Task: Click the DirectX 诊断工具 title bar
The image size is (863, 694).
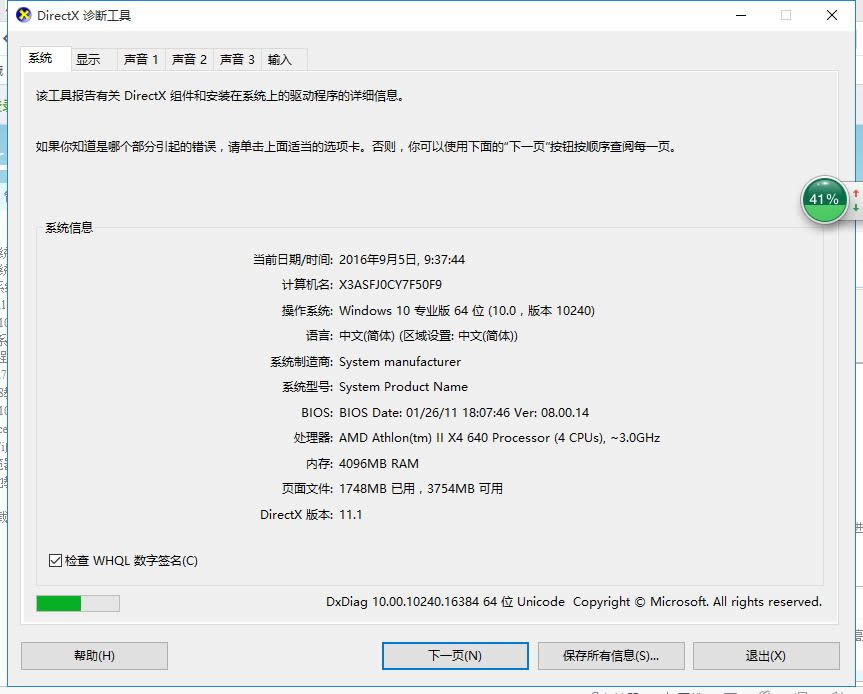Action: (x=400, y=15)
